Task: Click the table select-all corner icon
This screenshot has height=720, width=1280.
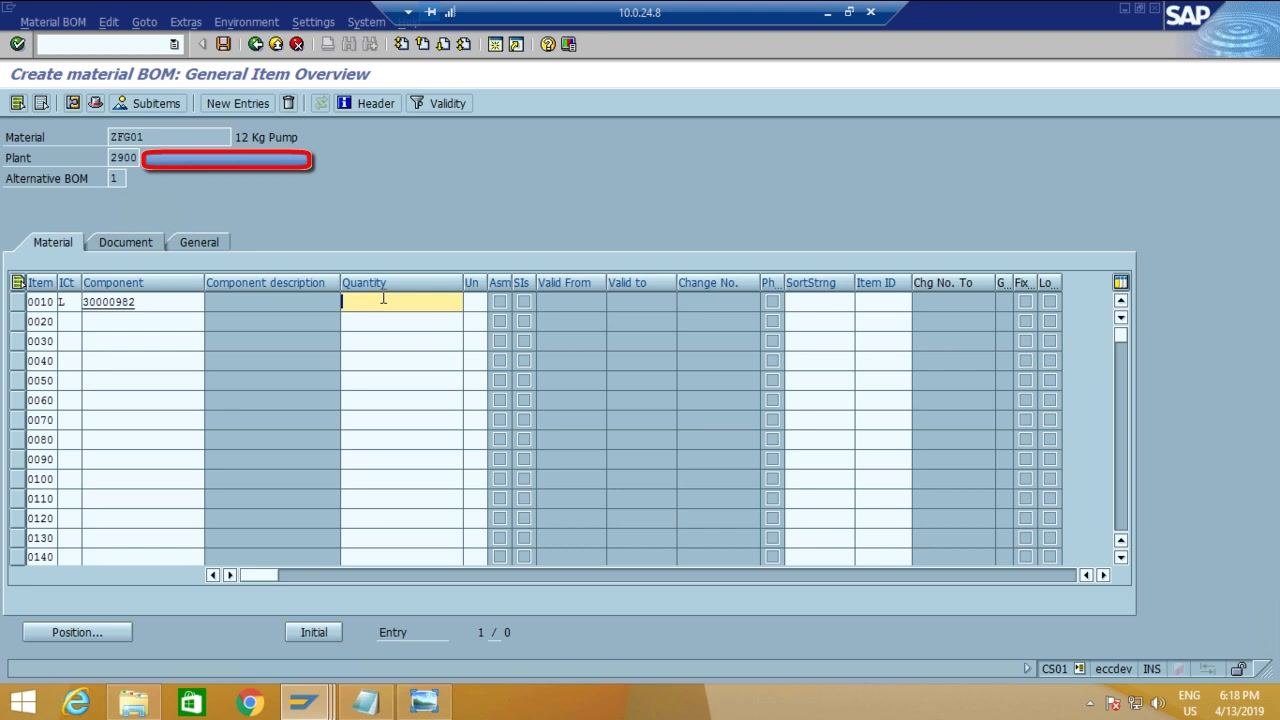Action: (x=18, y=283)
